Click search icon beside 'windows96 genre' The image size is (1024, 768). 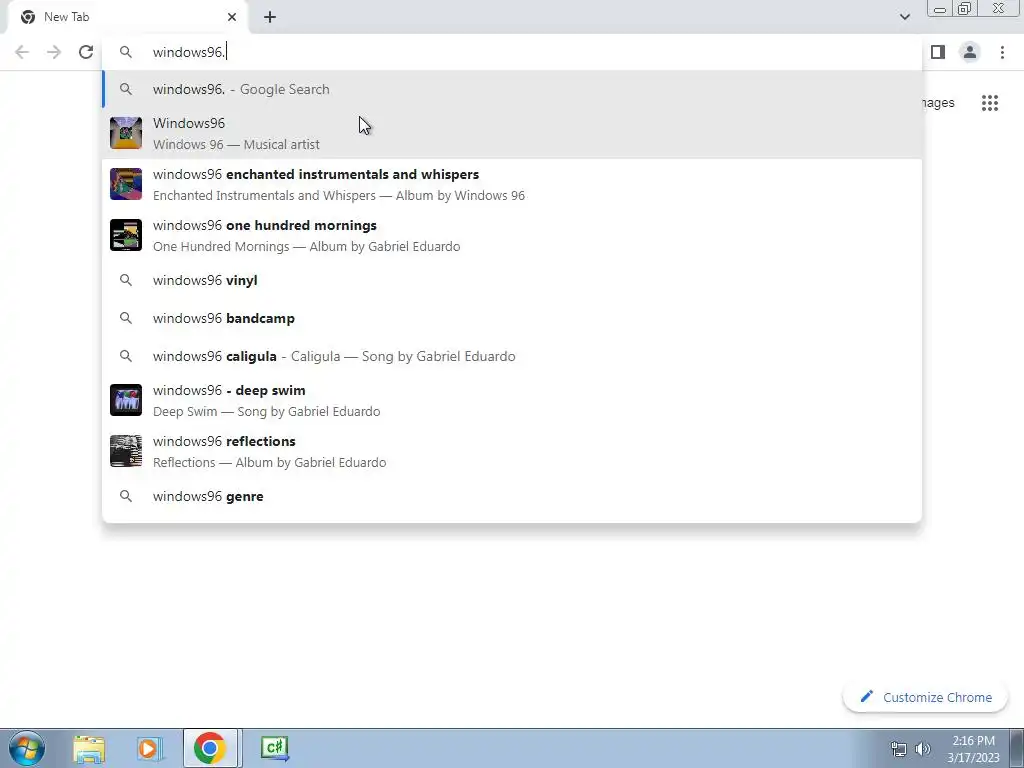[x=126, y=496]
